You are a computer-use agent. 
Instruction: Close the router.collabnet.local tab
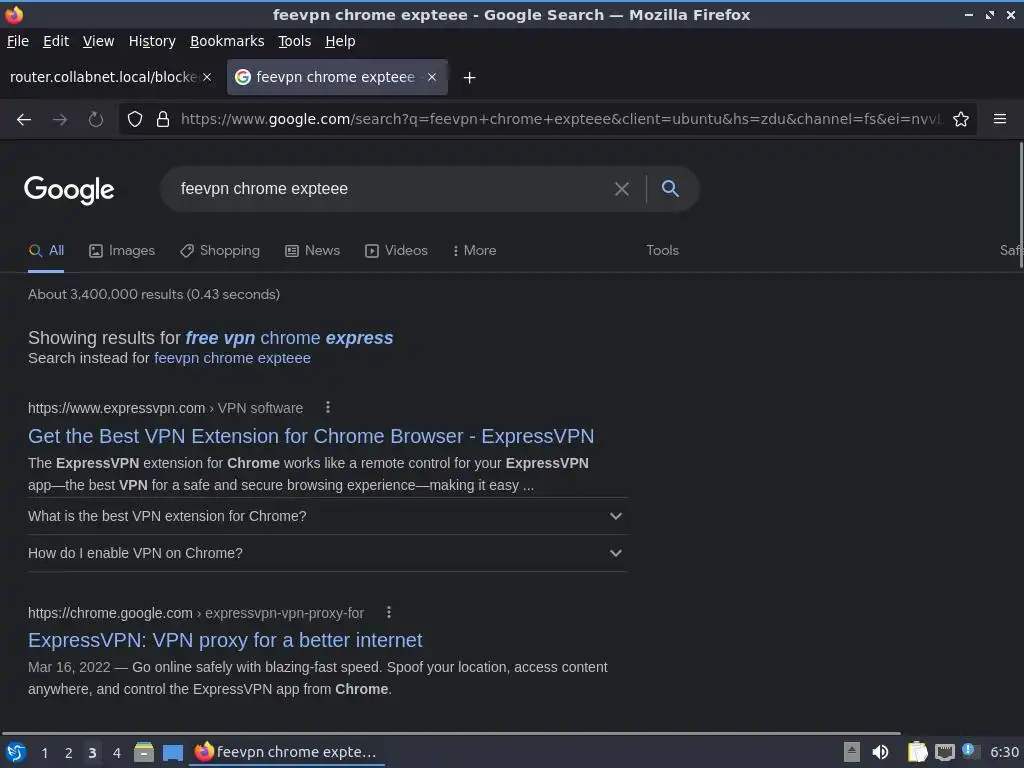pyautogui.click(x=207, y=77)
